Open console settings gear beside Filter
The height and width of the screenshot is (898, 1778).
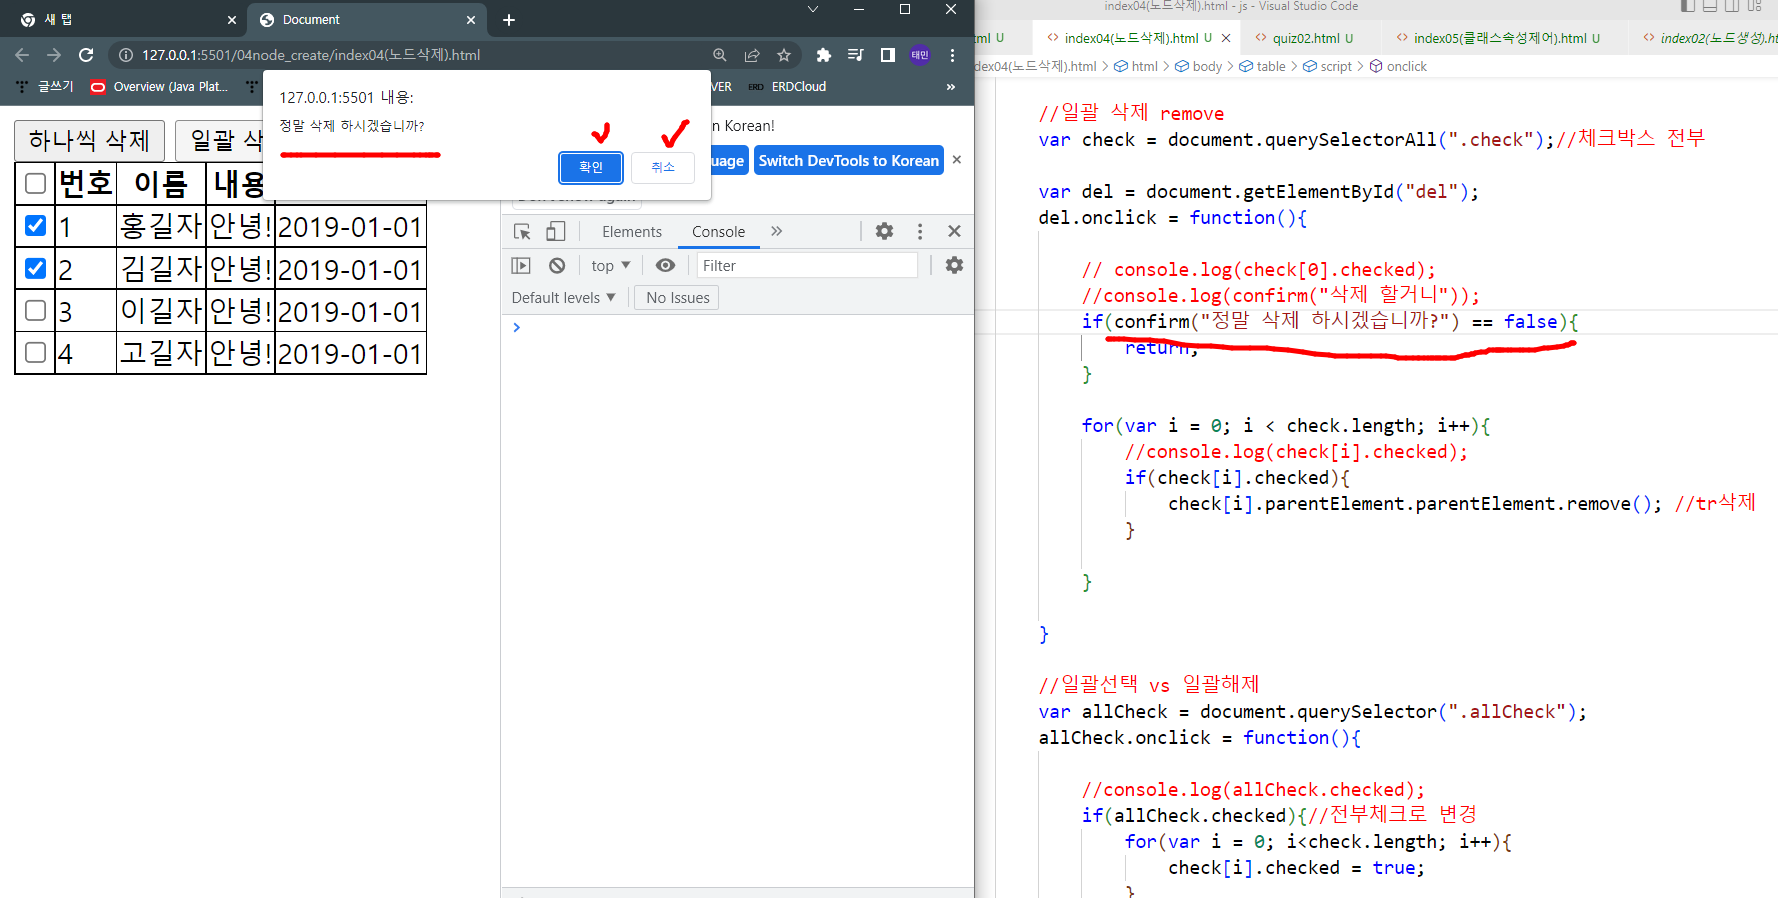click(x=955, y=265)
